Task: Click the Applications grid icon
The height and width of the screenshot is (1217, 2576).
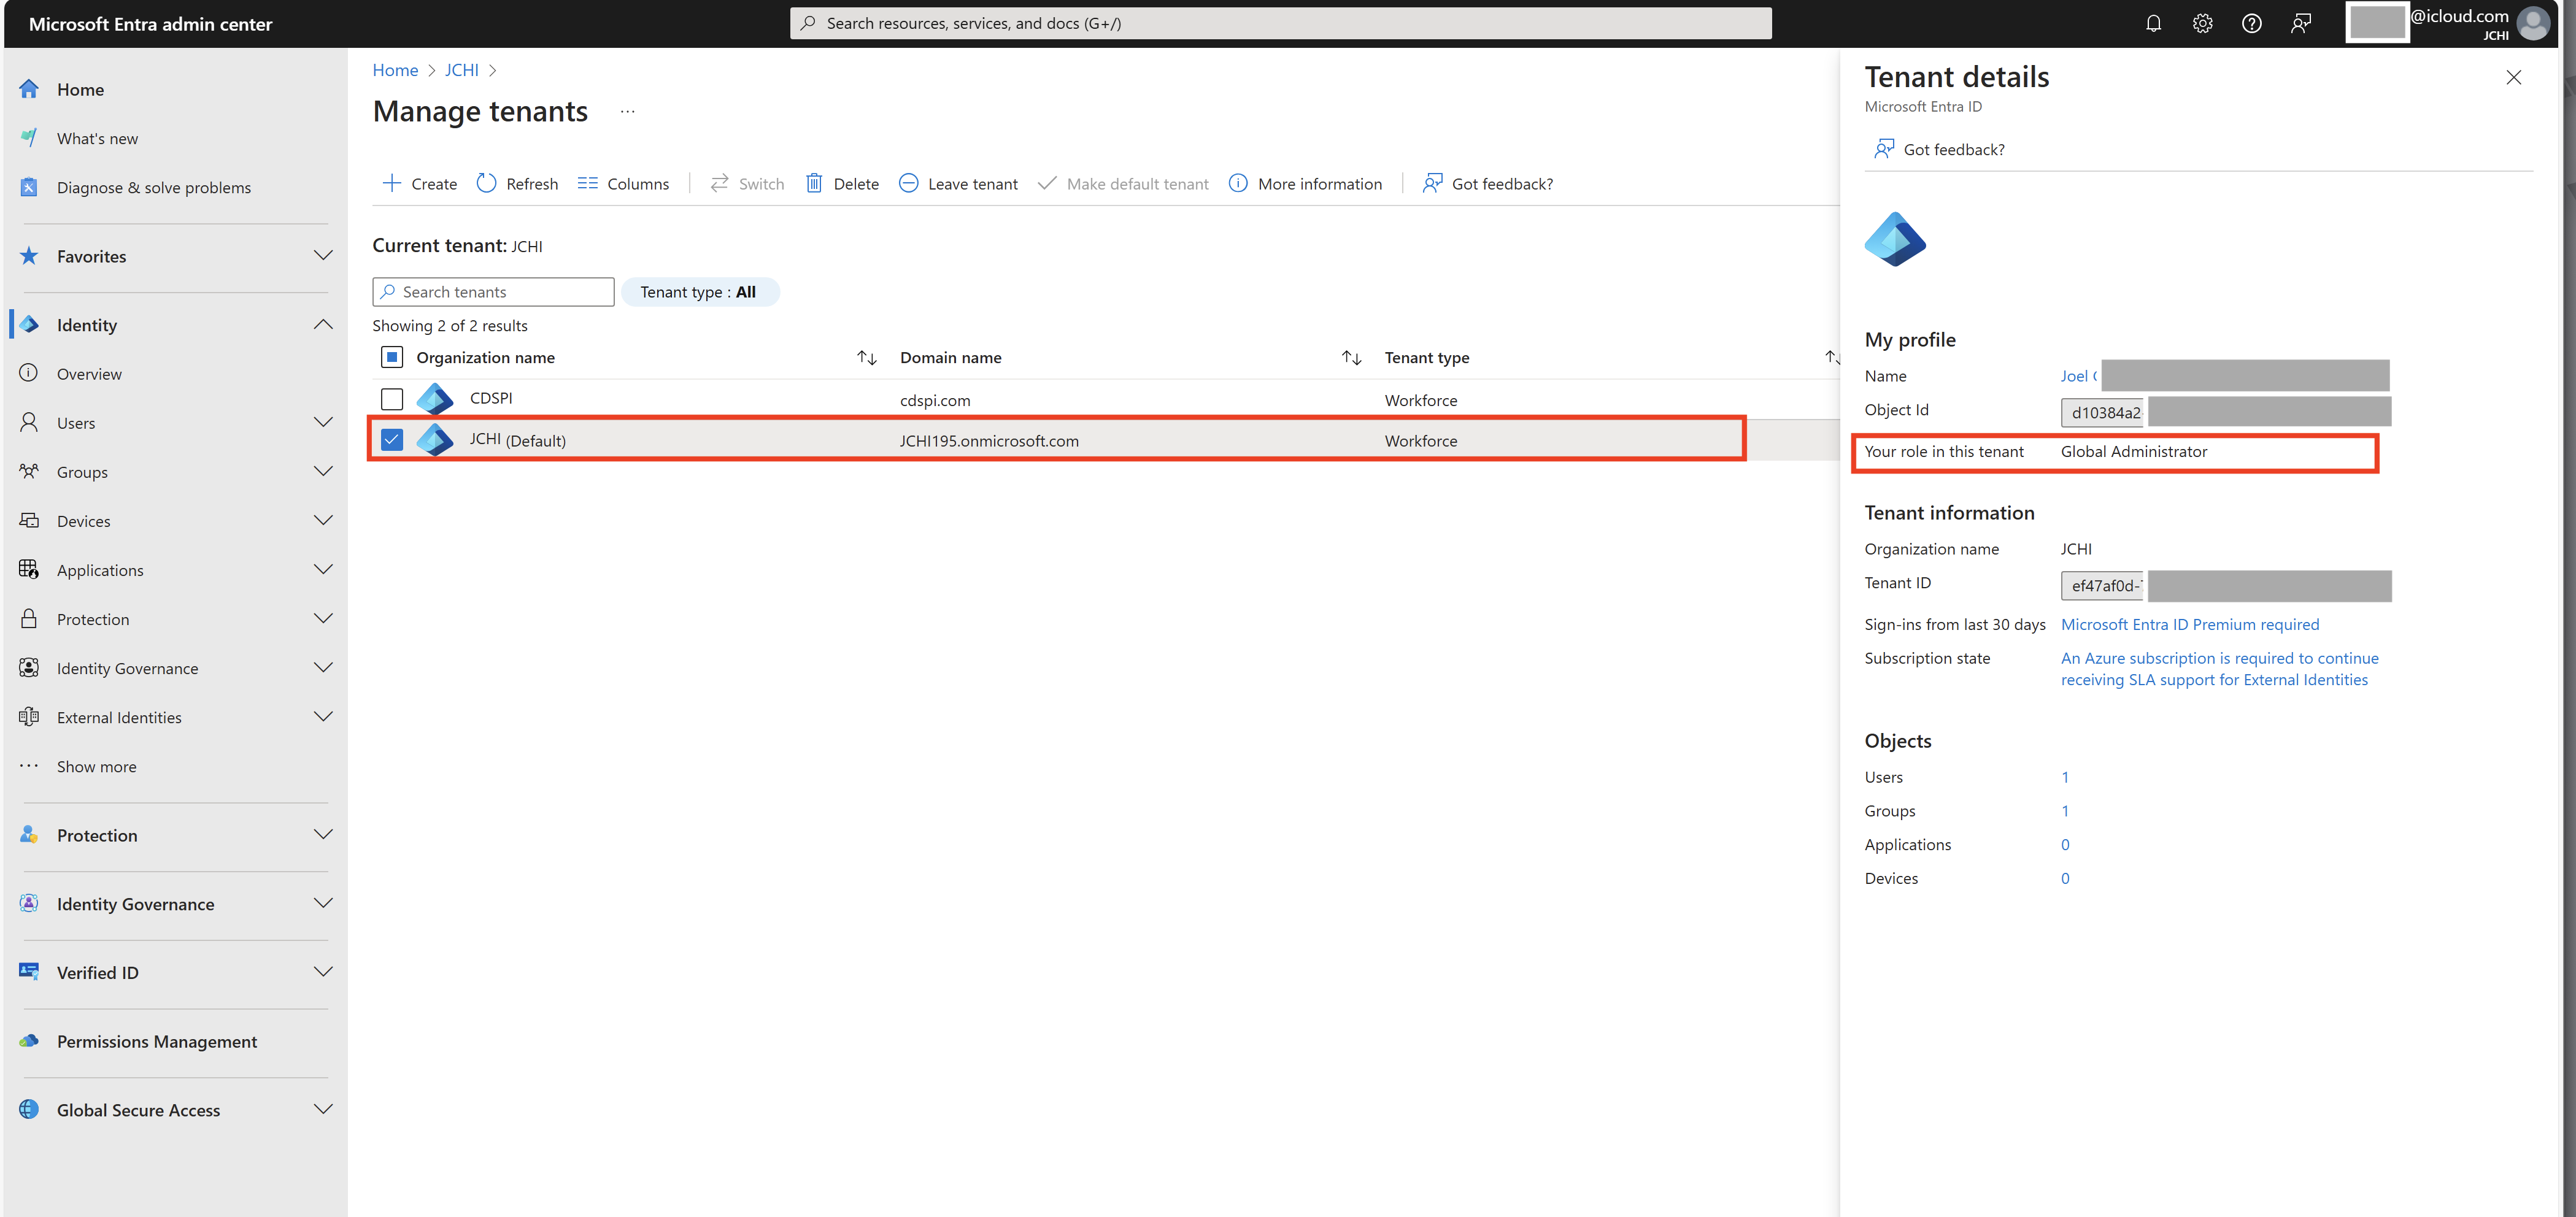Action: tap(29, 569)
